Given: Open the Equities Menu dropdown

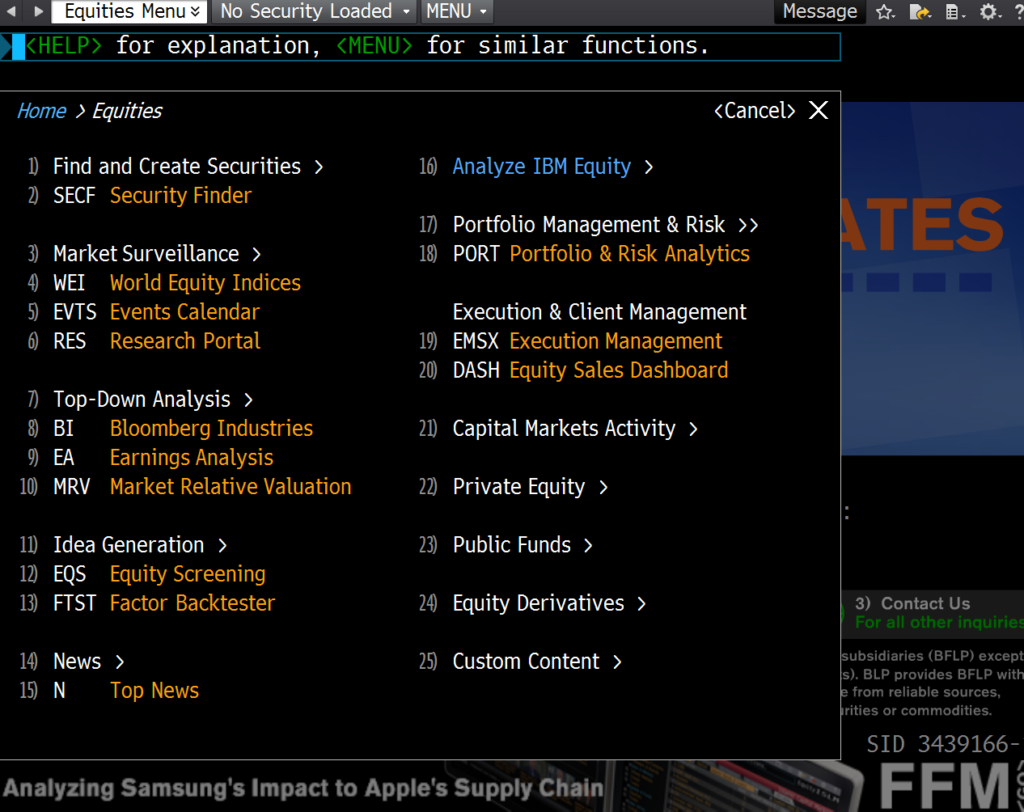Looking at the screenshot, I should tap(128, 12).
